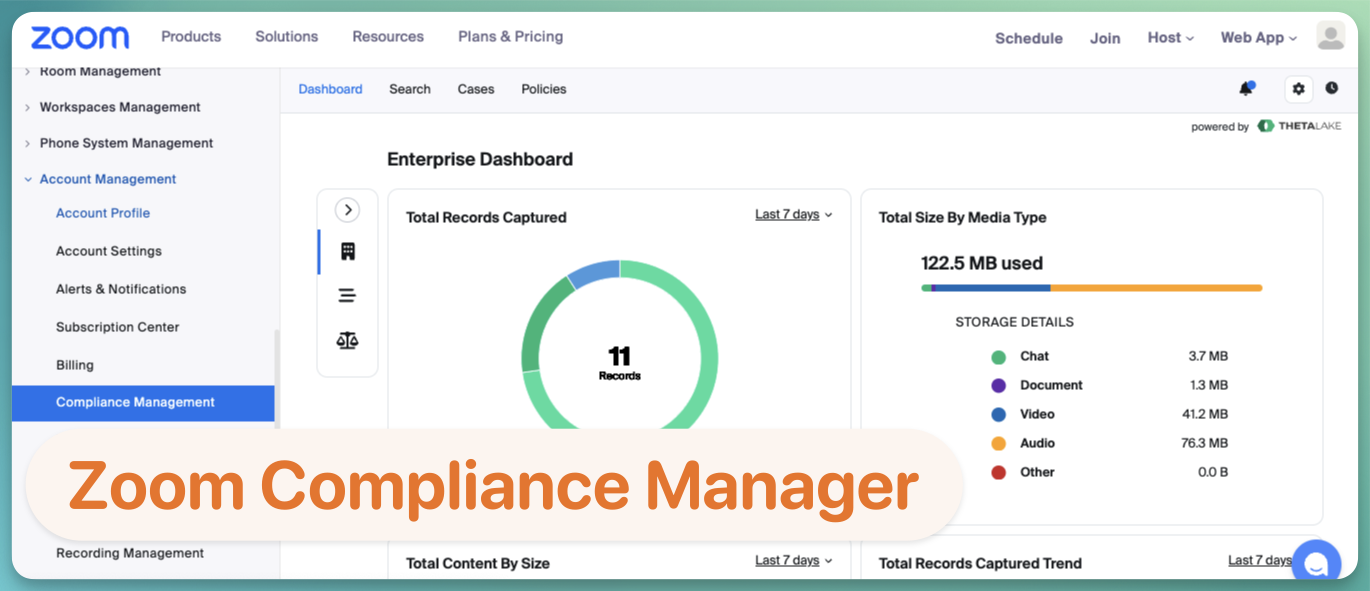Image resolution: width=1370 pixels, height=591 pixels.
Task: Switch to the Dashboard tab
Action: (x=330, y=89)
